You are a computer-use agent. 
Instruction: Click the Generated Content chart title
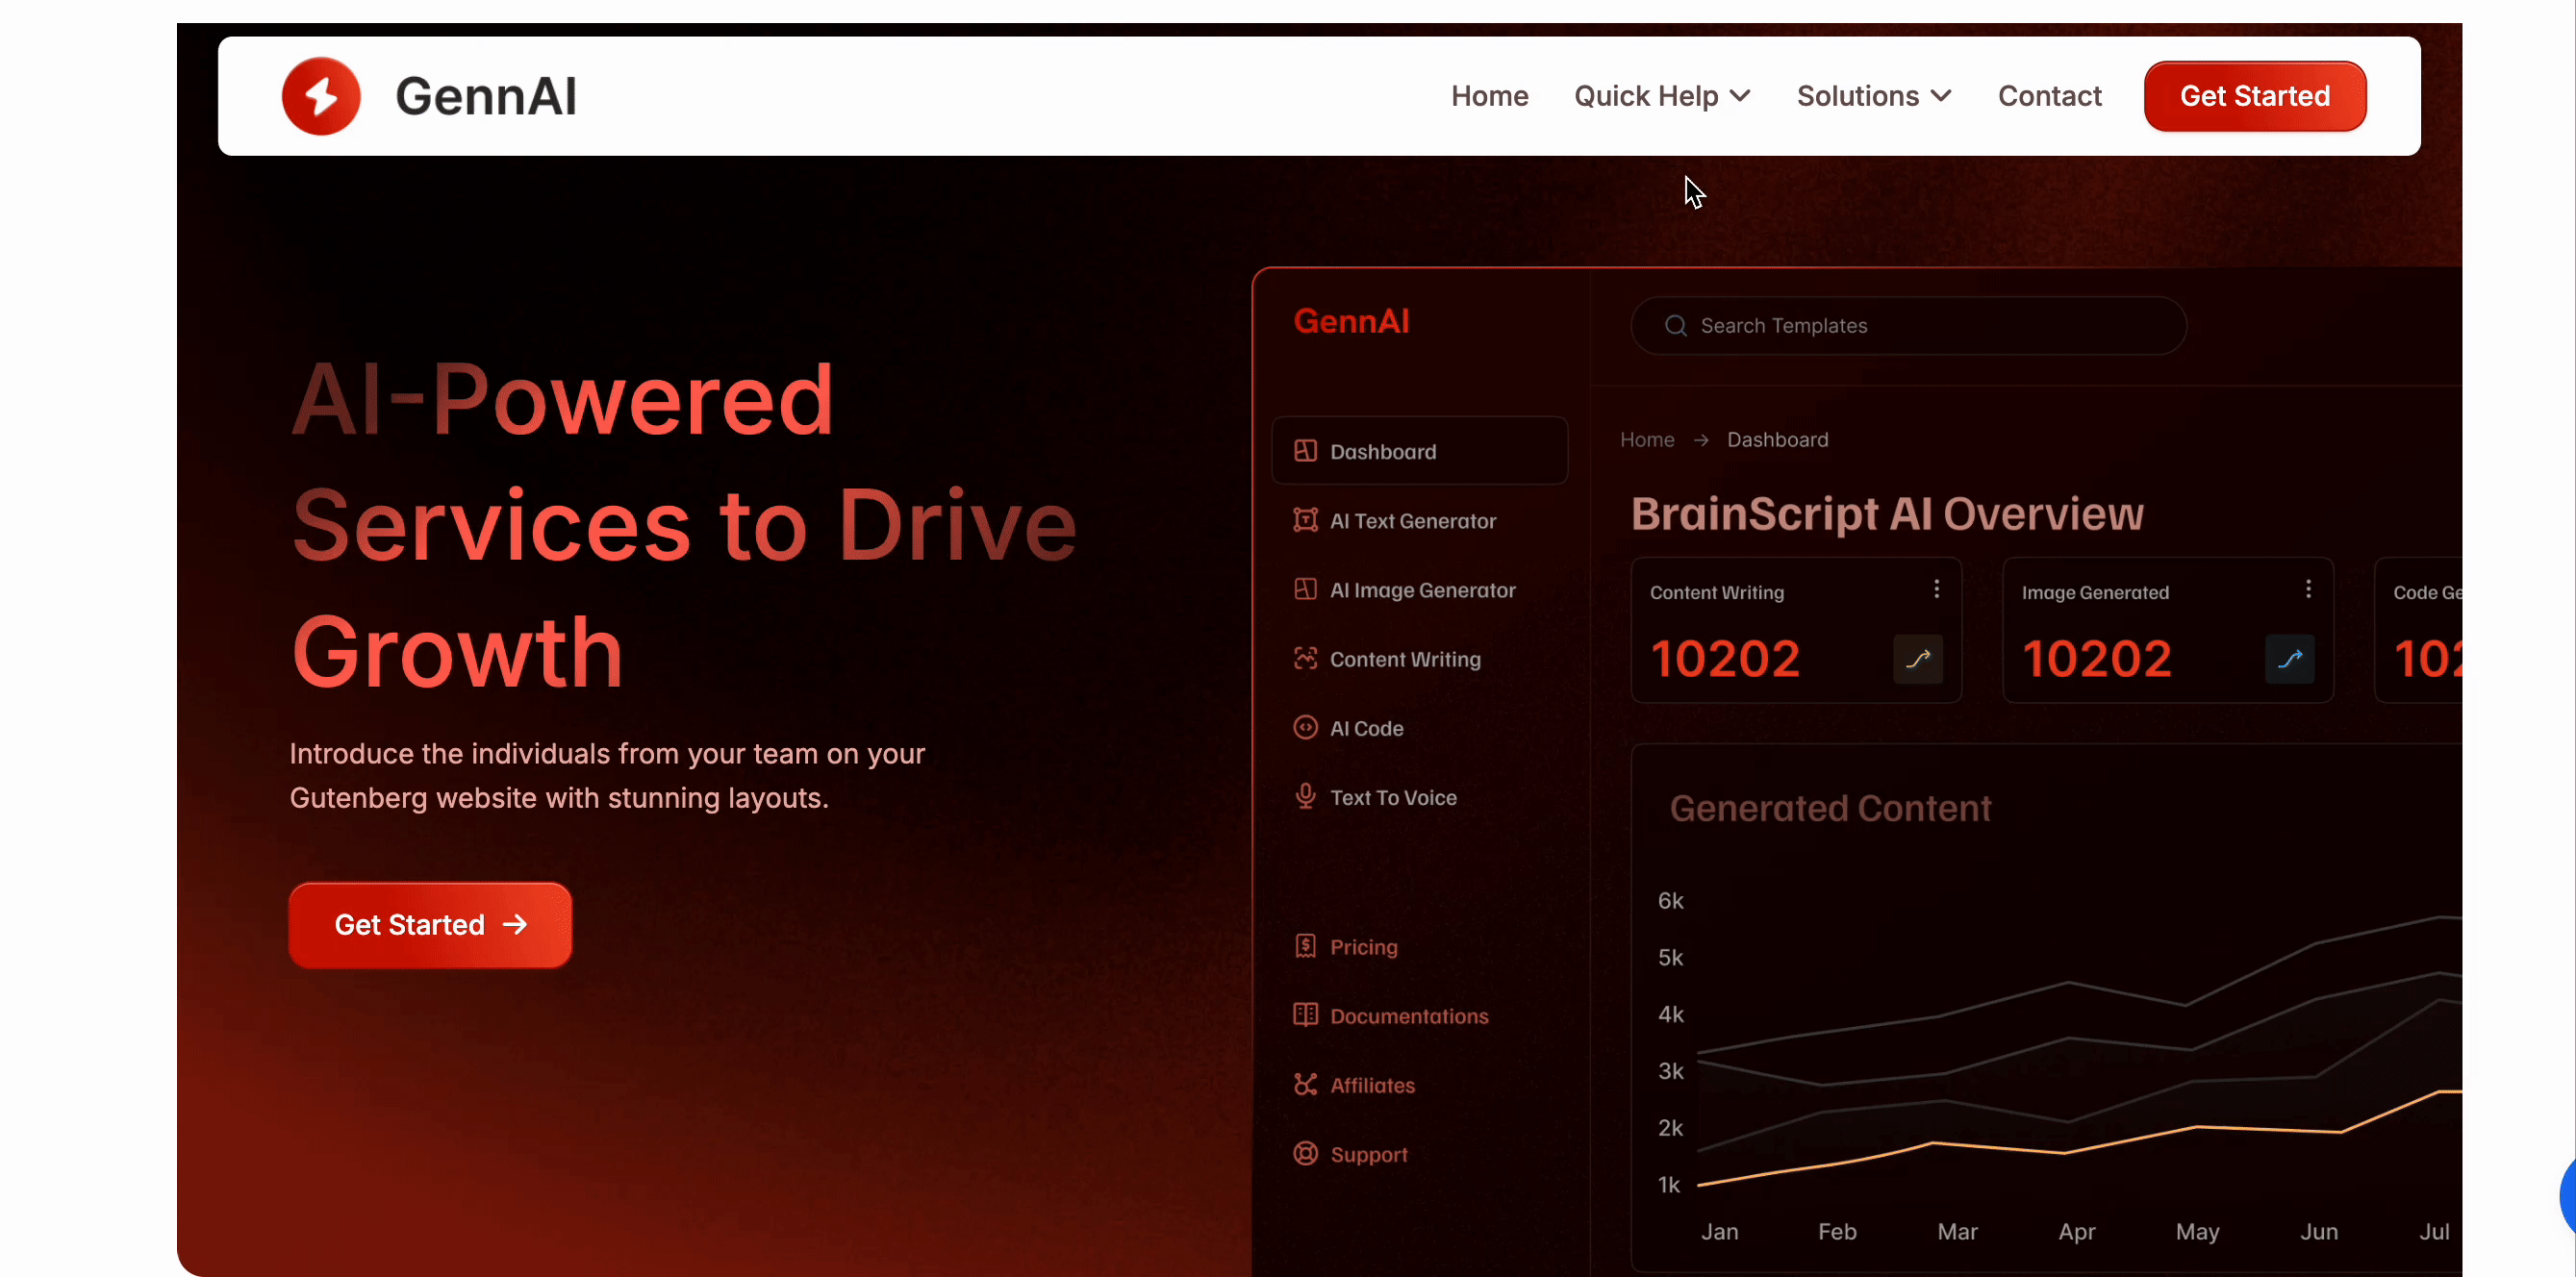point(1830,808)
